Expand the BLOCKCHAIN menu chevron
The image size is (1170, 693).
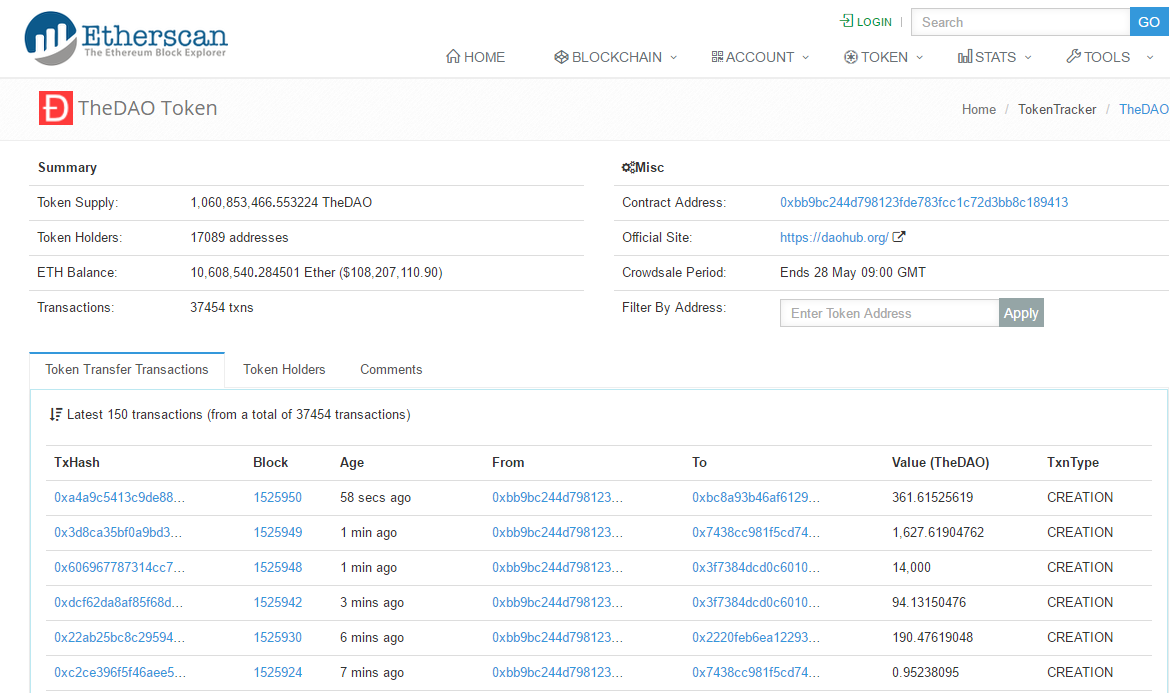pos(674,57)
